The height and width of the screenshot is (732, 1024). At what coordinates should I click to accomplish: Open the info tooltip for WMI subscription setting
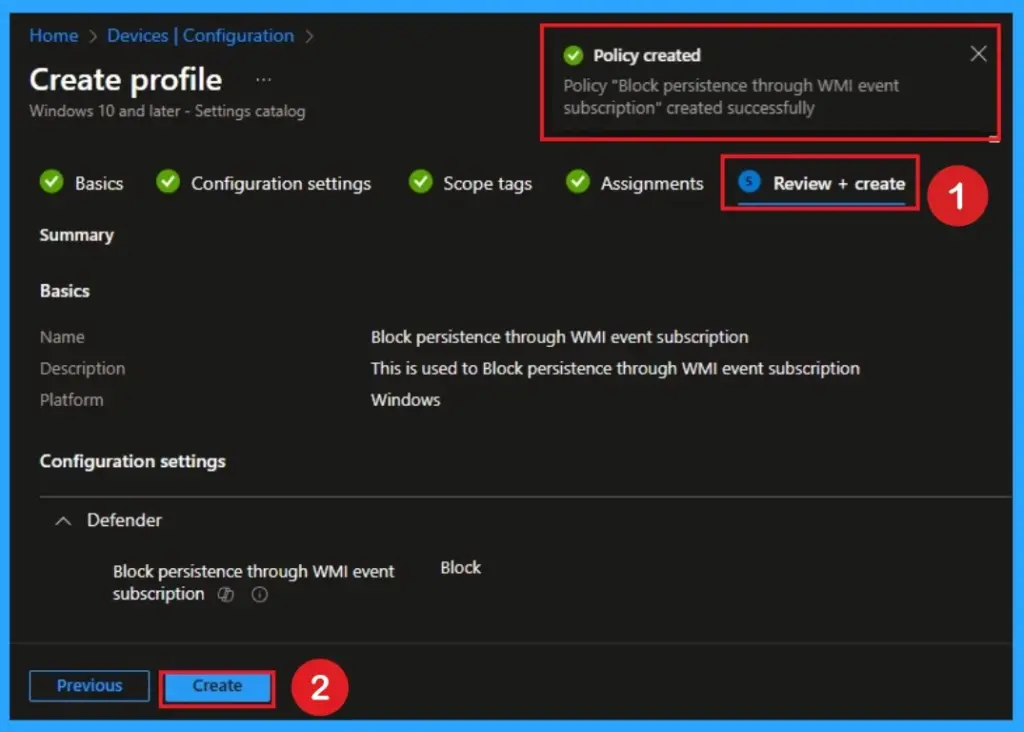point(258,595)
